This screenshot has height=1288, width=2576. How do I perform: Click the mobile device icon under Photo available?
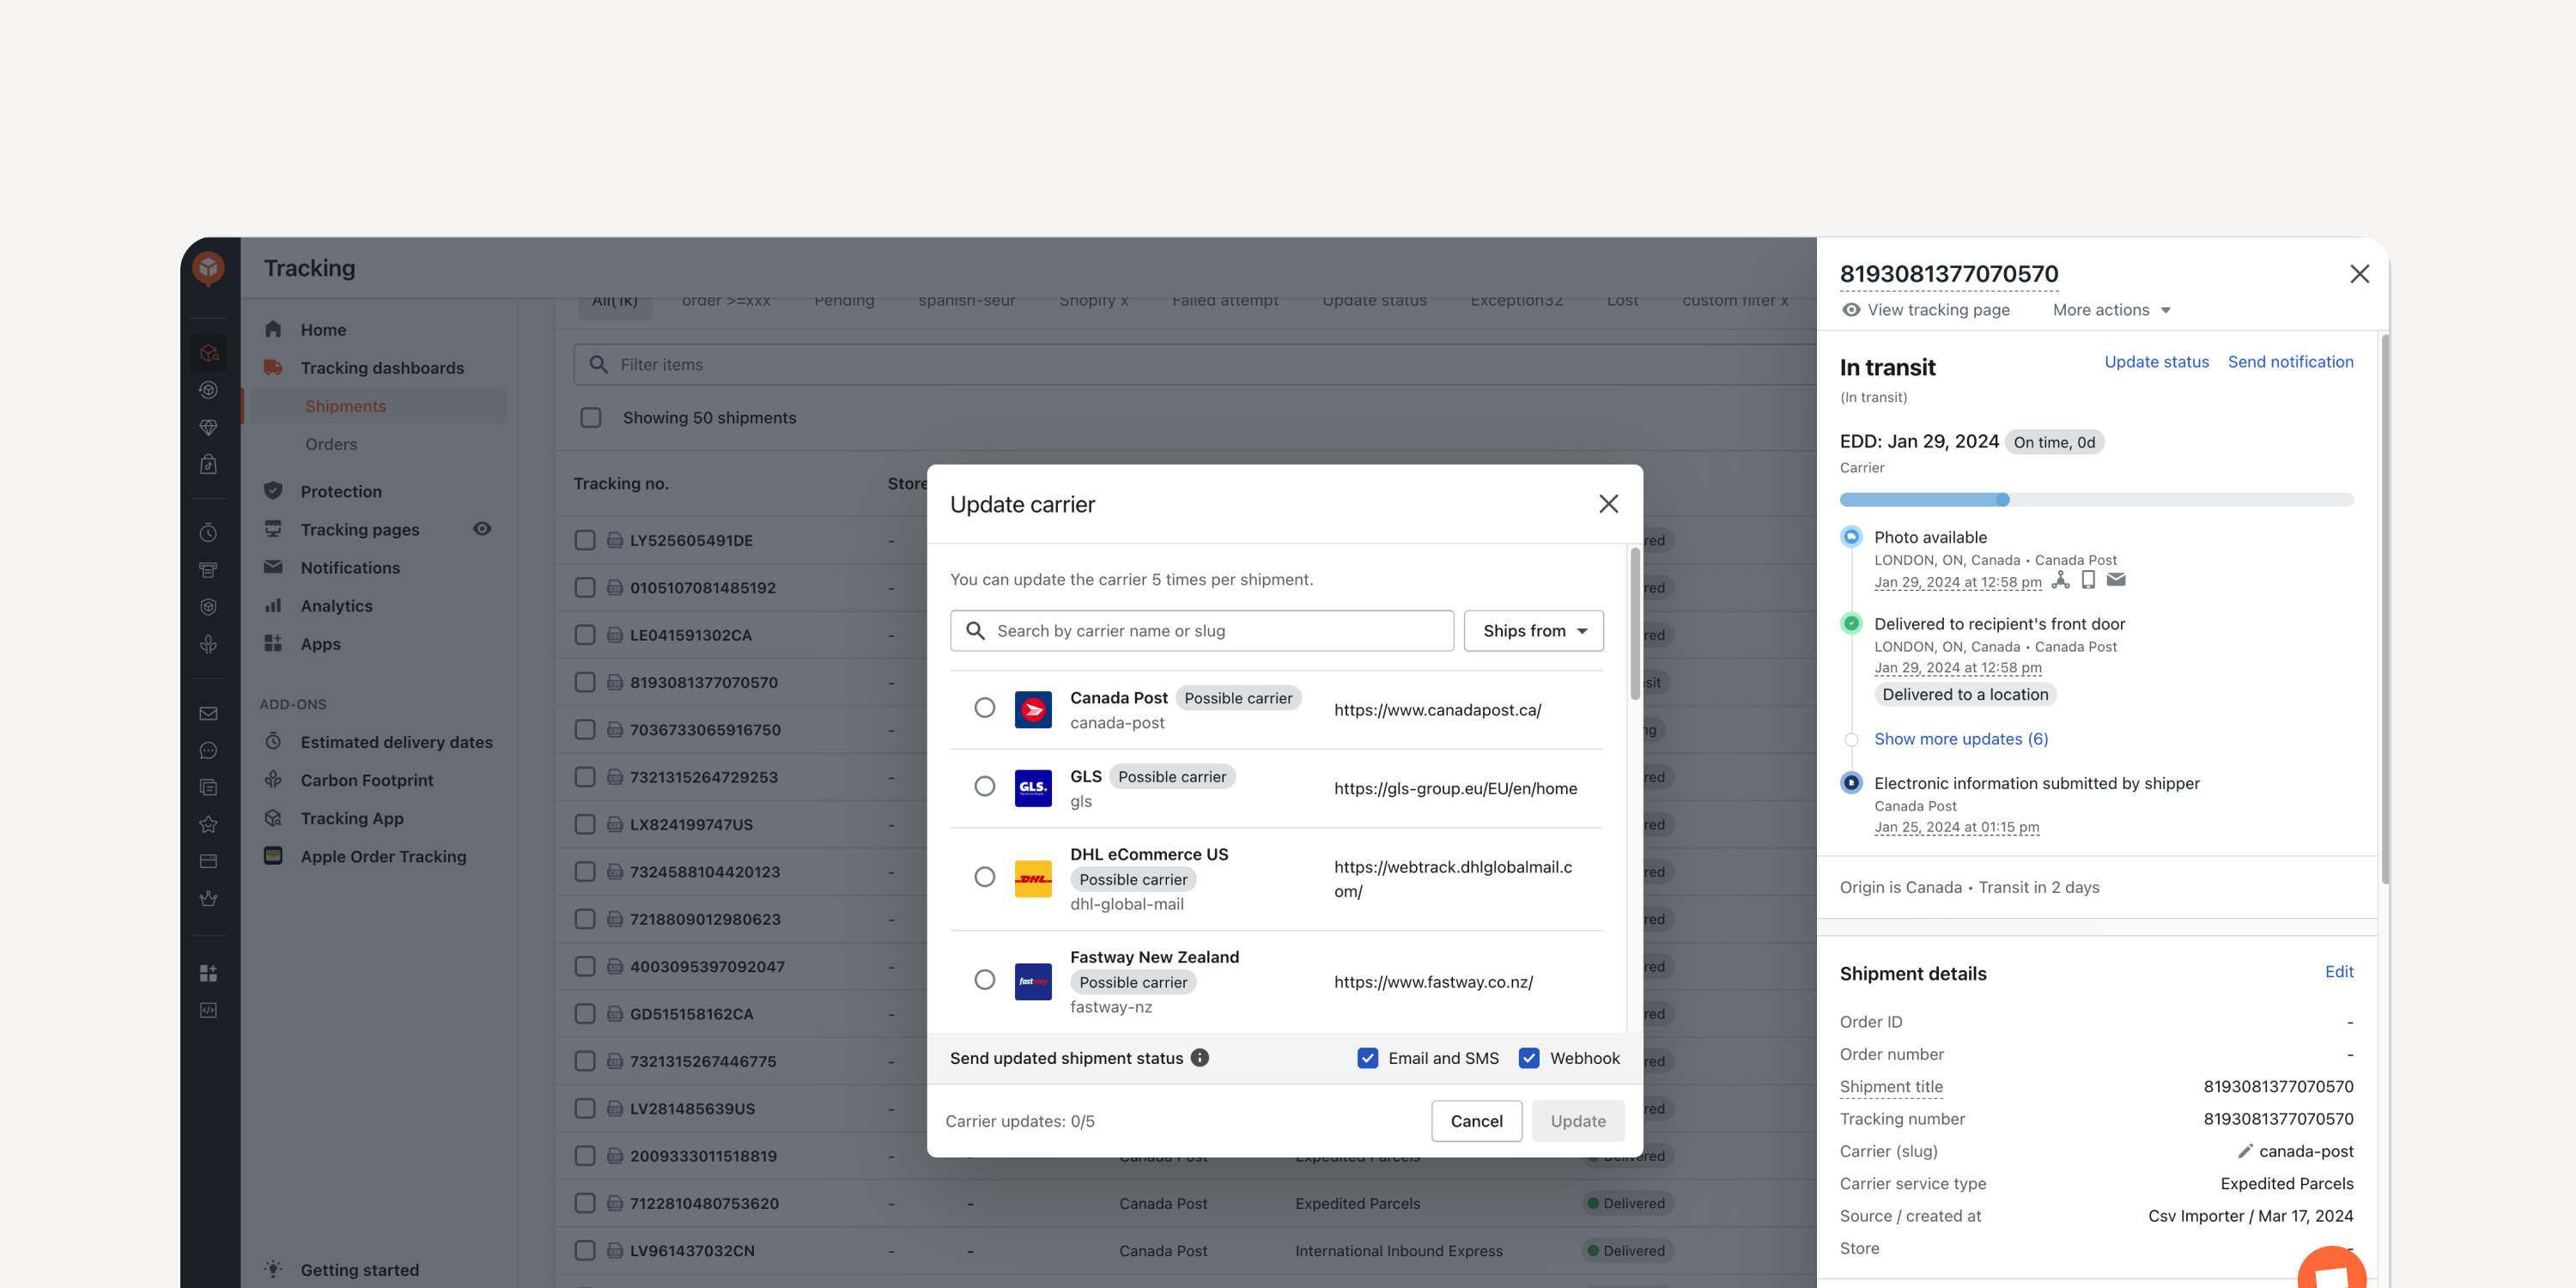click(x=2088, y=580)
